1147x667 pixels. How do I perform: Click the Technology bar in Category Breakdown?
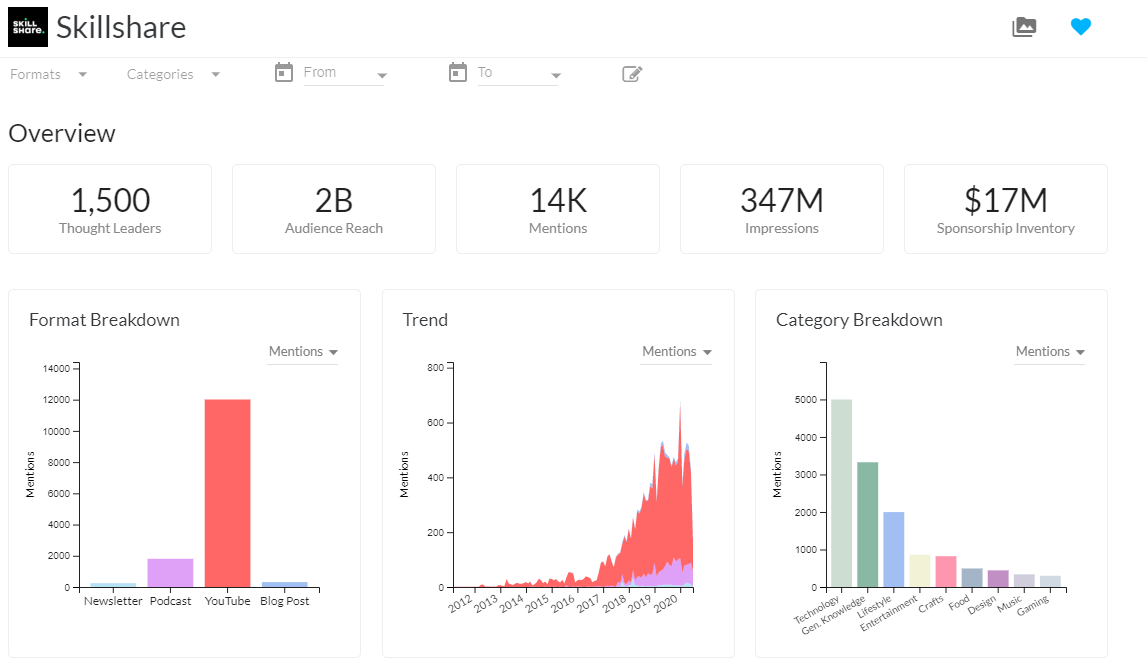click(x=841, y=493)
